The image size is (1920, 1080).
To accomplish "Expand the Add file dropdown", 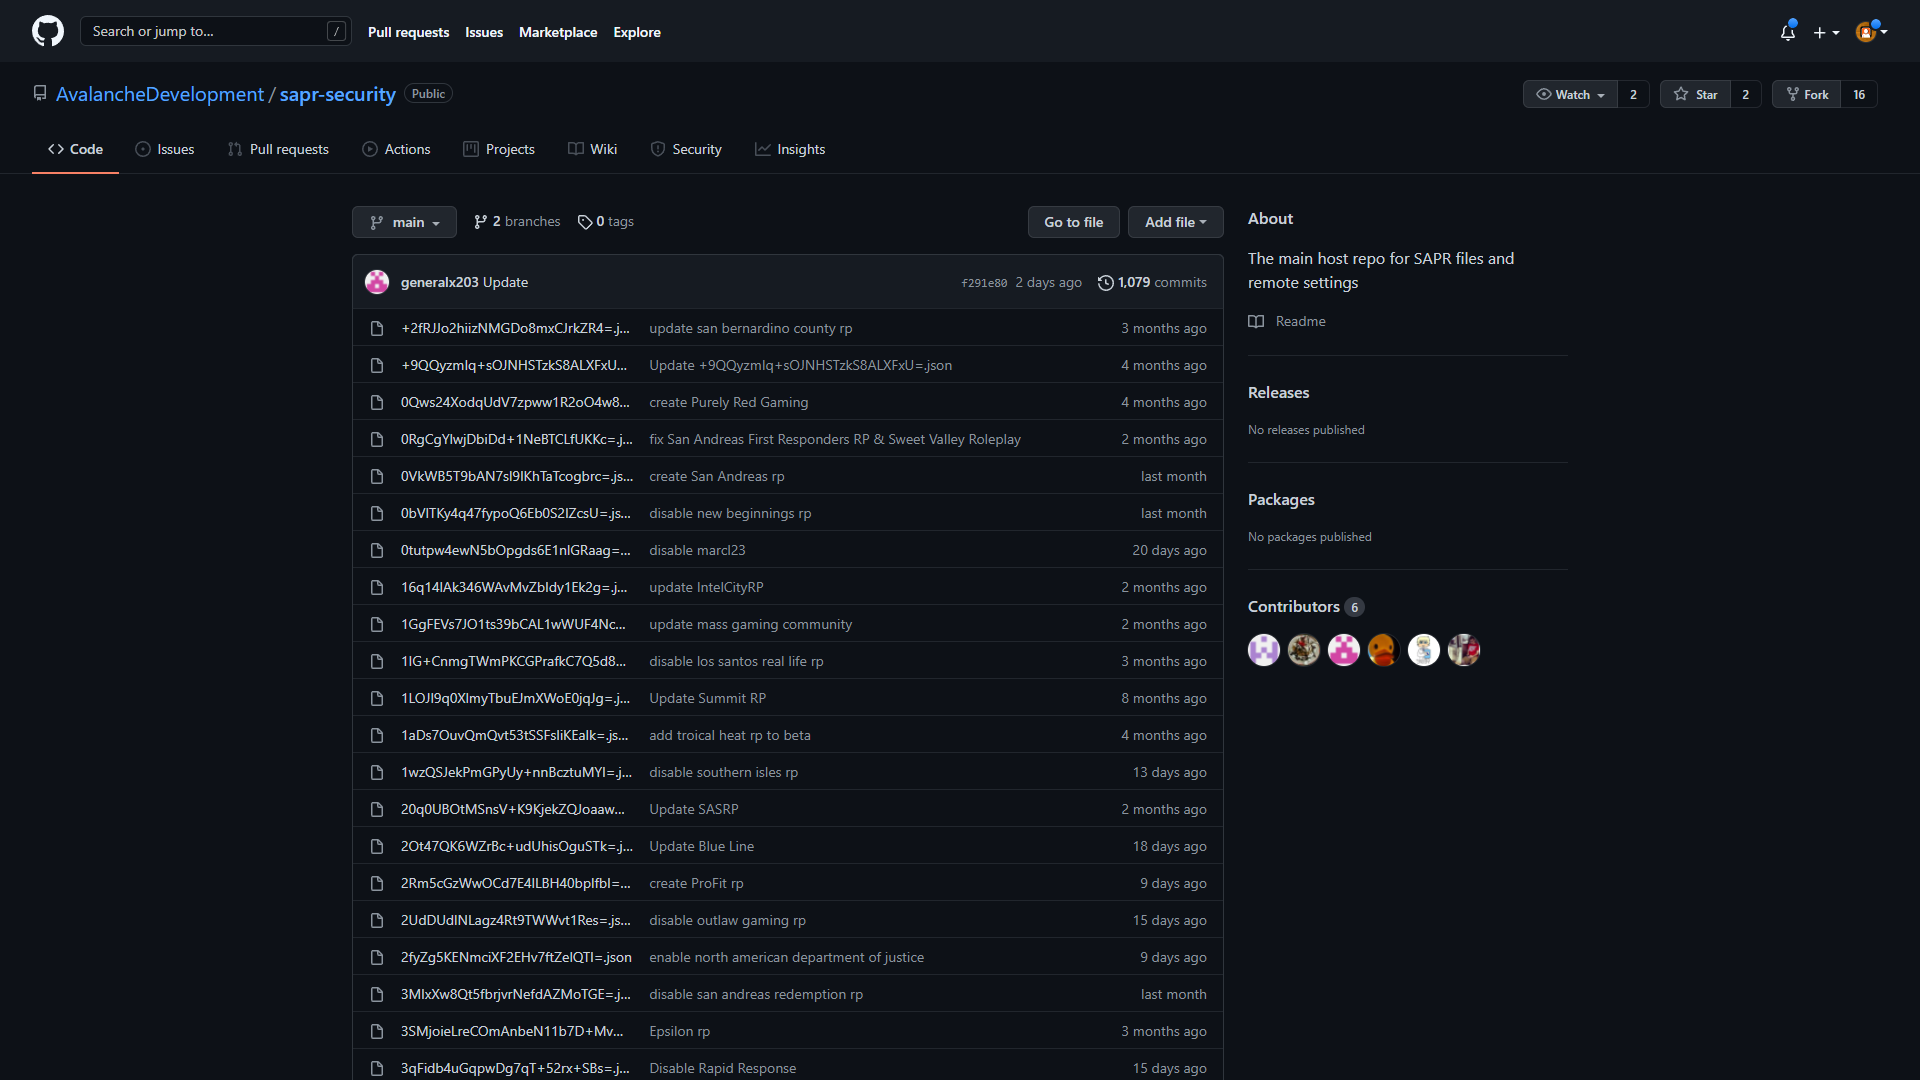I will coord(1176,222).
